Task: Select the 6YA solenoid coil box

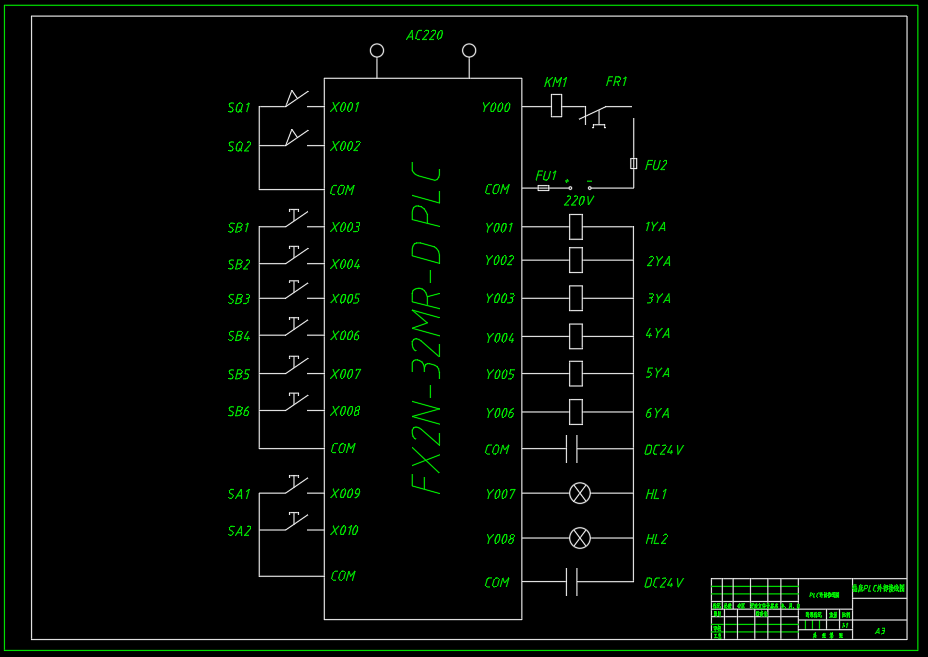Action: pos(575,412)
